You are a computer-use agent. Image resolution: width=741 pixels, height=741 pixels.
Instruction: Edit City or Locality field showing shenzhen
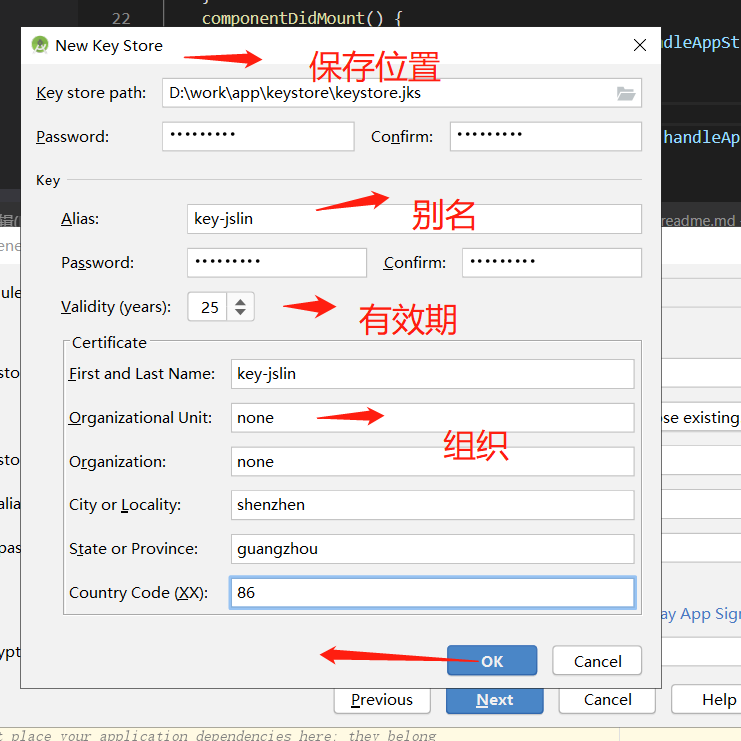tap(432, 505)
